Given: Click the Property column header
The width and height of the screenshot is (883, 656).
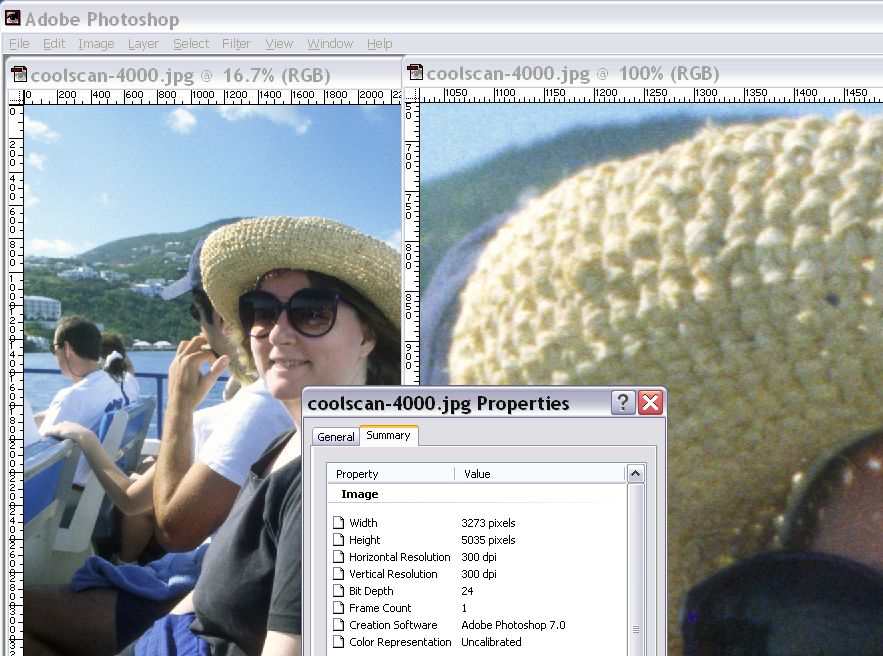Looking at the screenshot, I should click(x=391, y=474).
